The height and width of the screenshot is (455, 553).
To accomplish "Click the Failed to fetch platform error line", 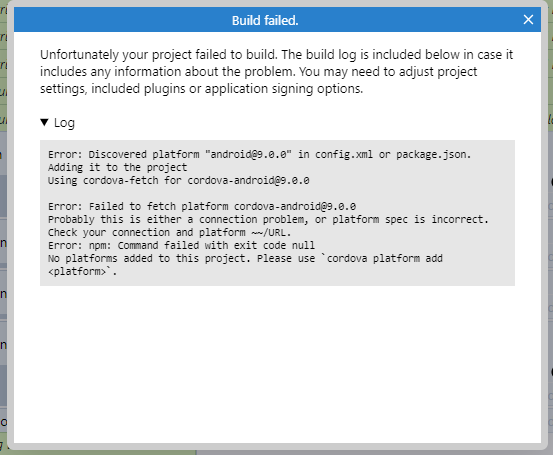I will point(202,206).
